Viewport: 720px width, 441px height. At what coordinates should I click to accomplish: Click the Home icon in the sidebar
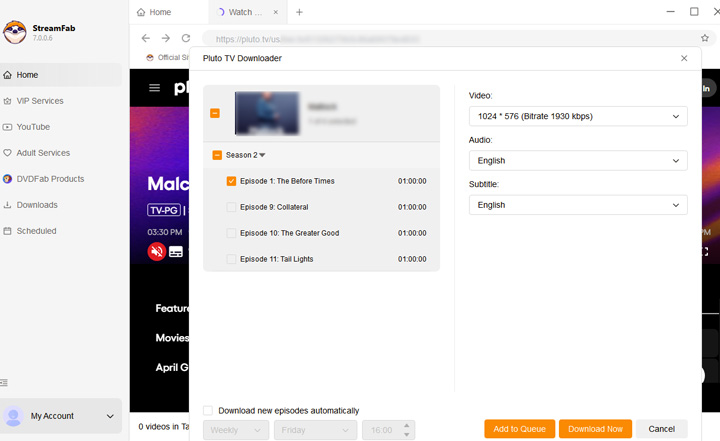point(7,75)
